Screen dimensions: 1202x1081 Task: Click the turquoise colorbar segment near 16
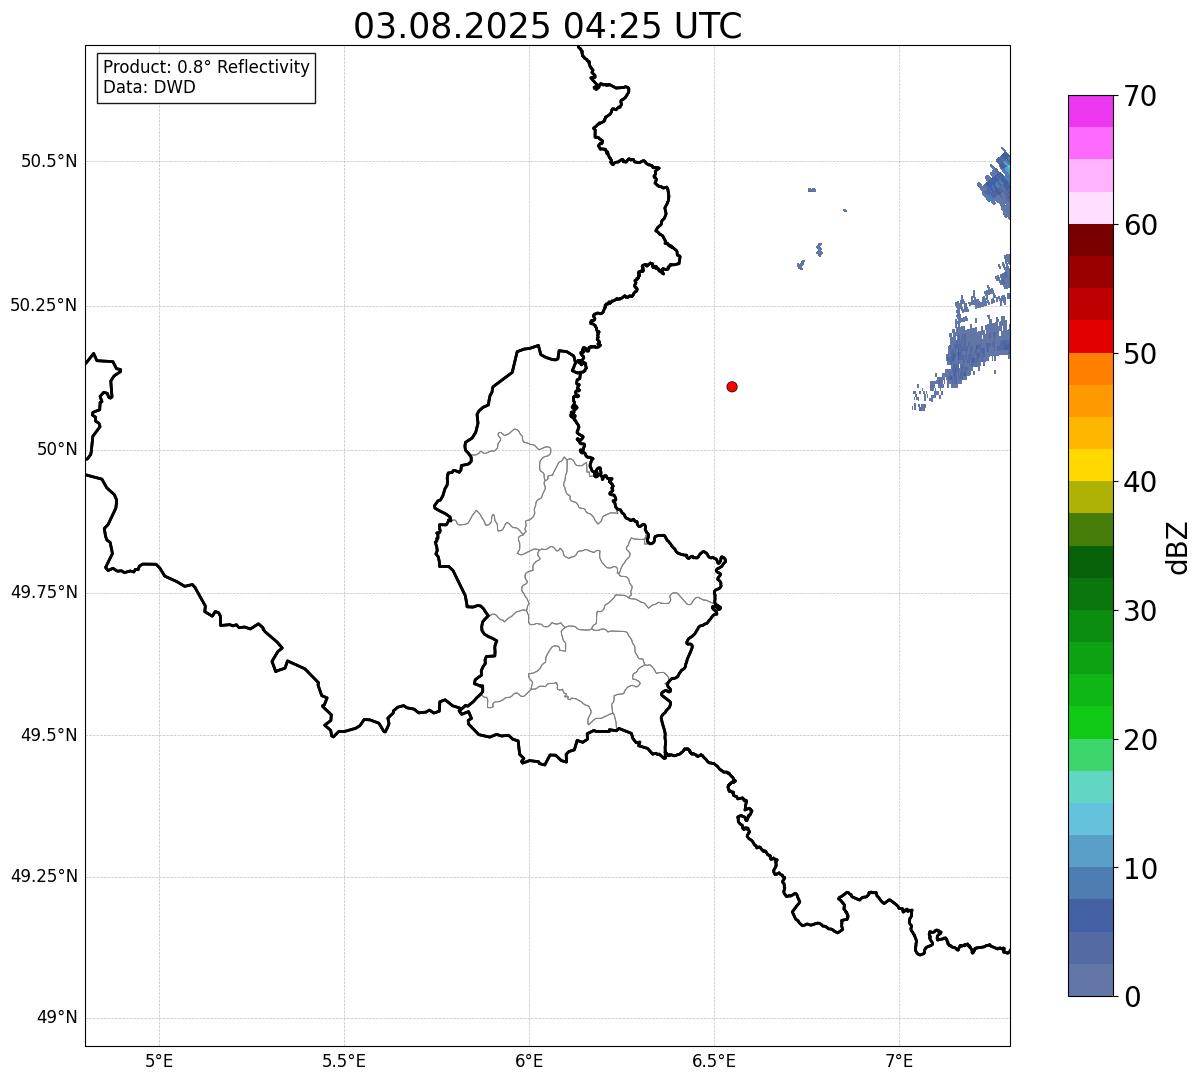[x=1090, y=787]
